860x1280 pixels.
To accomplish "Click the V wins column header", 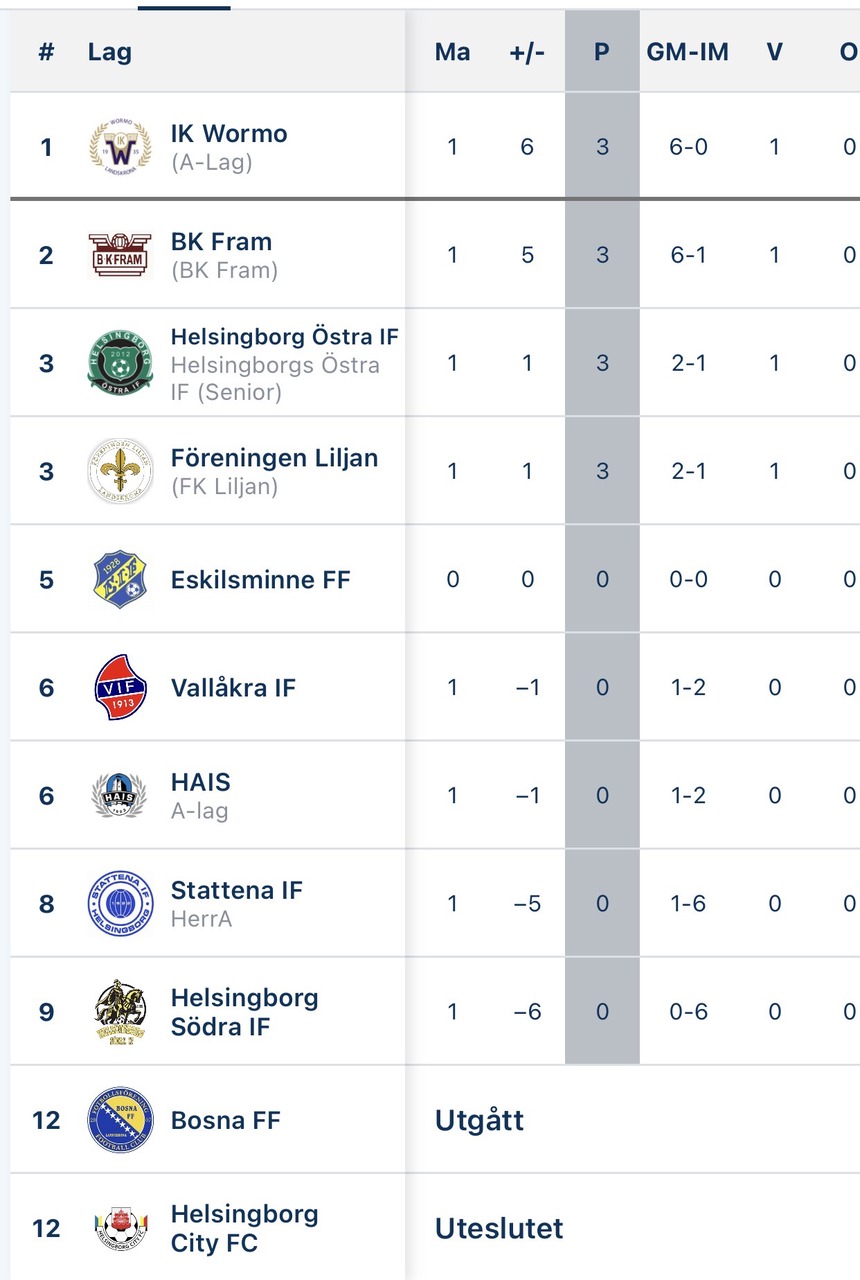I will (774, 52).
